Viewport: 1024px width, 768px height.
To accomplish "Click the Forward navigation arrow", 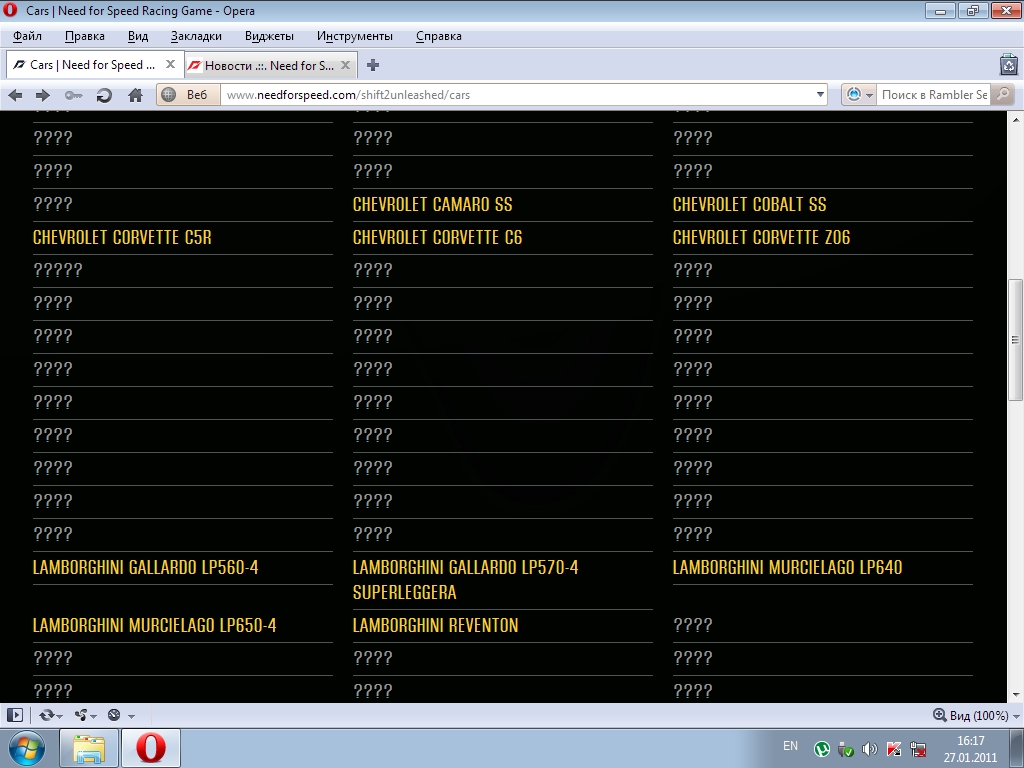I will coord(43,95).
